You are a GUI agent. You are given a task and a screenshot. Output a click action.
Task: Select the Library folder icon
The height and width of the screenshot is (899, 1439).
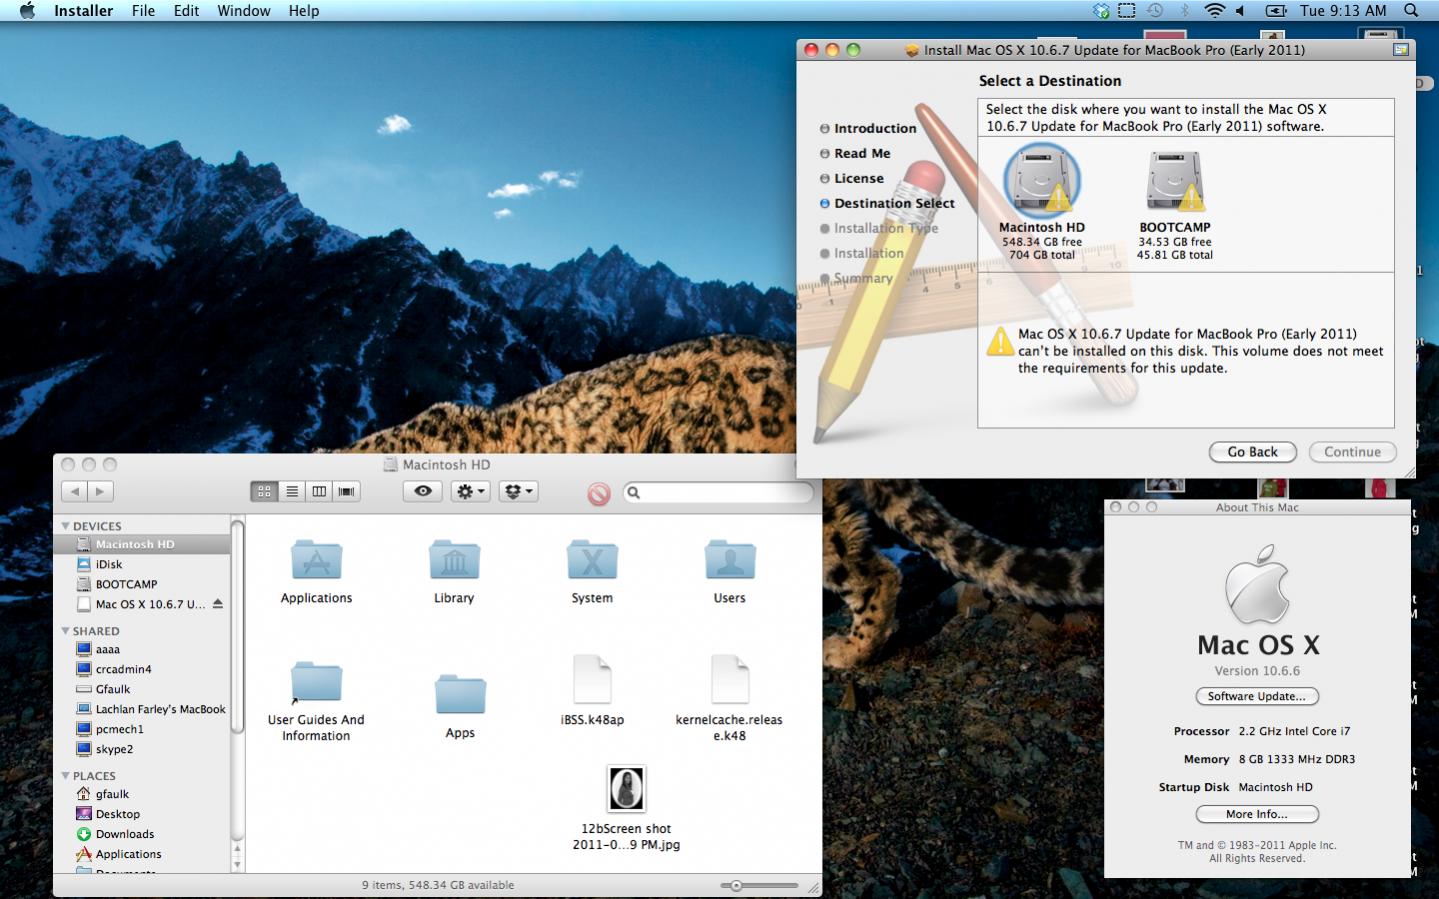point(454,560)
